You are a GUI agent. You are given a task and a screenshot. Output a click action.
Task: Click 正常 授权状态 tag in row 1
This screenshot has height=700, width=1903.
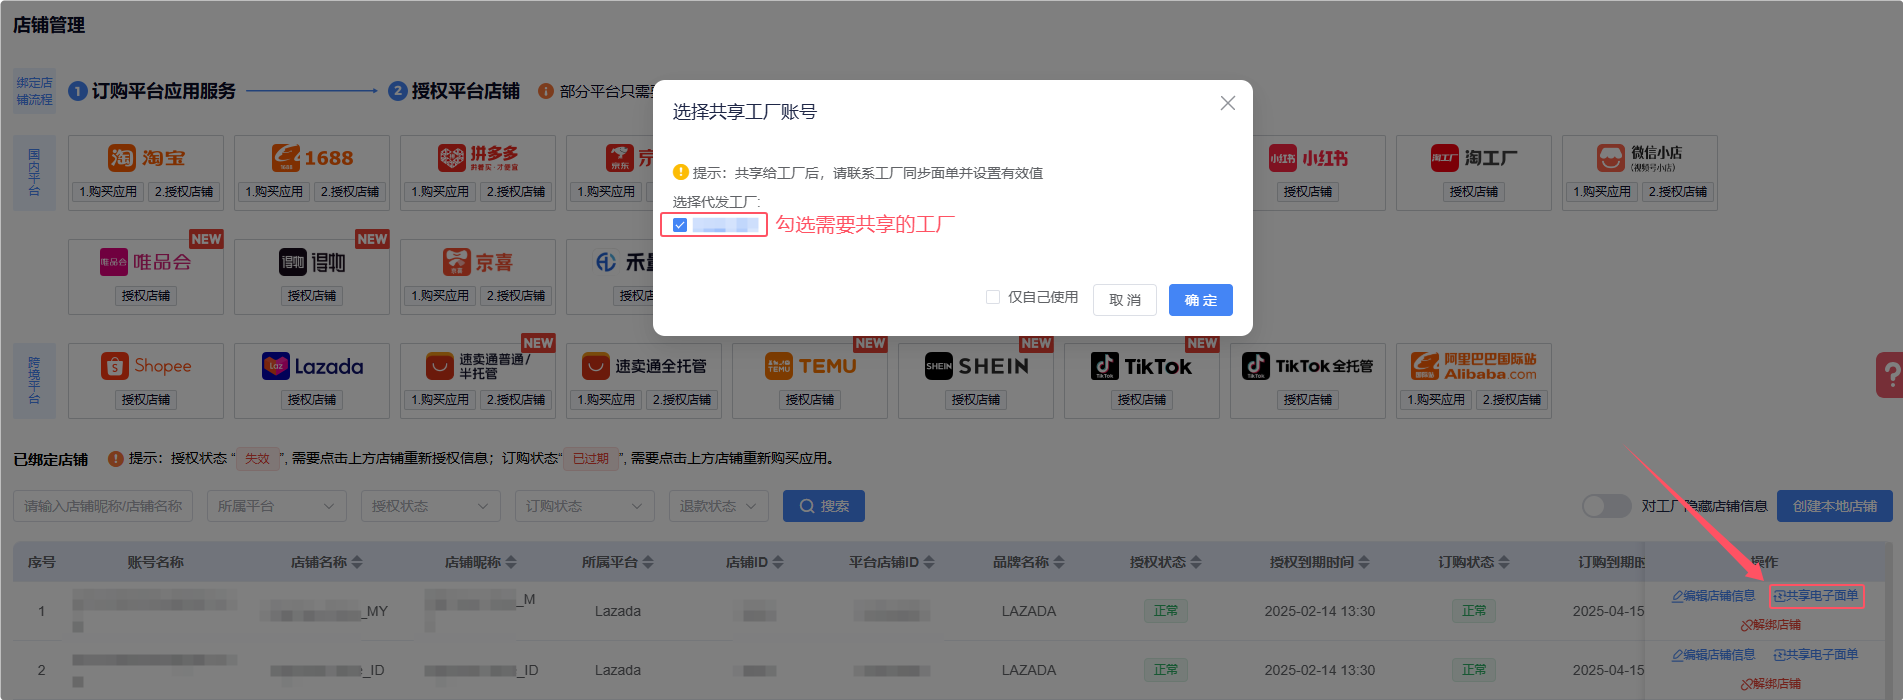(1166, 611)
